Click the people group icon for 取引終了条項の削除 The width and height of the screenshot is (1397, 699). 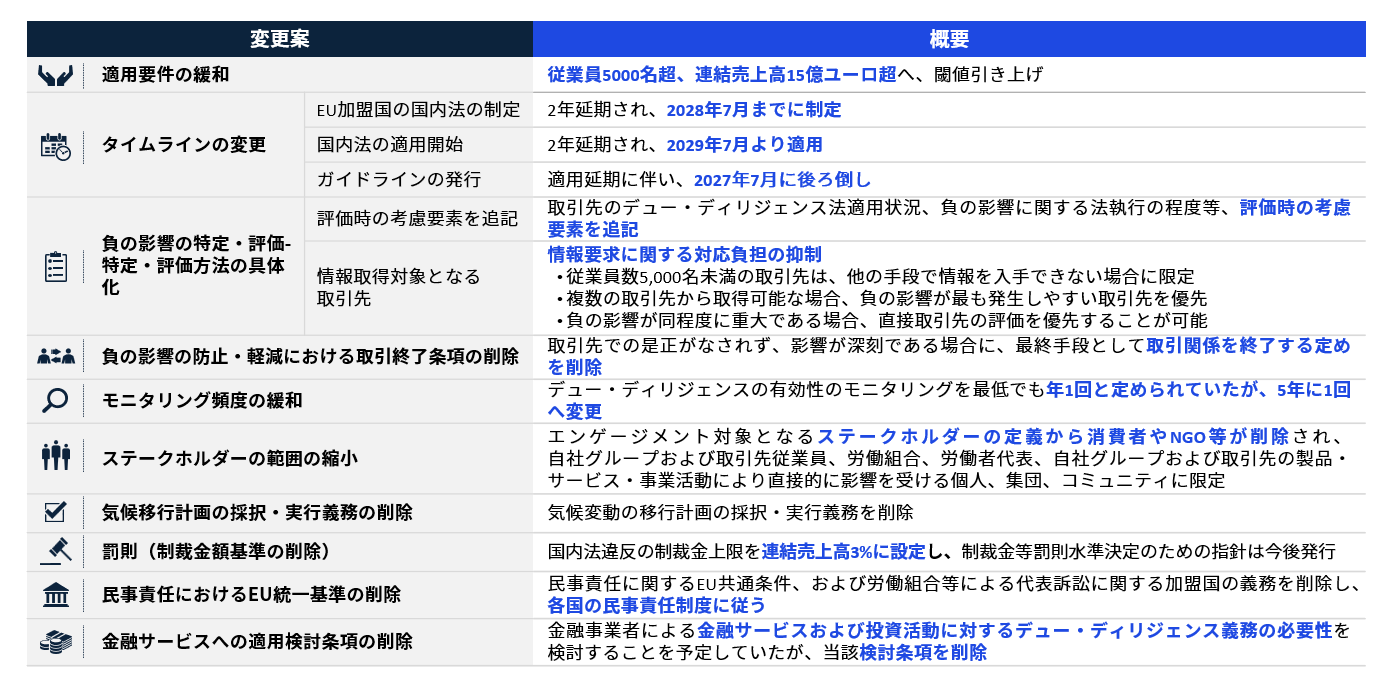[56, 357]
